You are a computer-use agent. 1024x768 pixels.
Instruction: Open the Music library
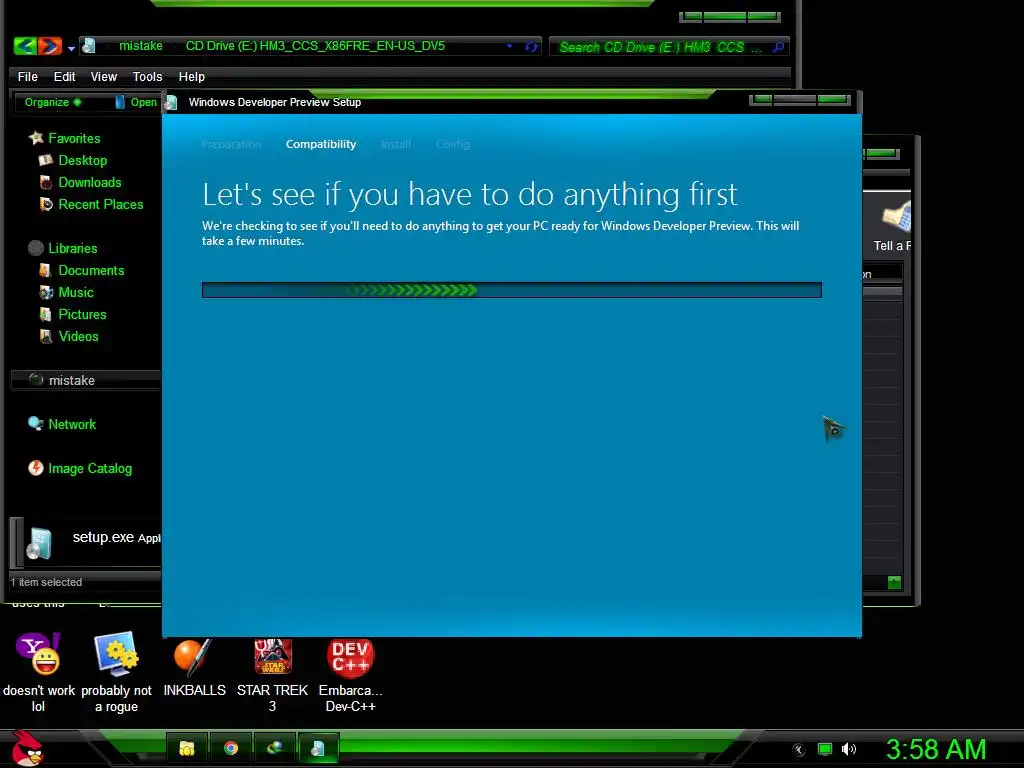[76, 293]
